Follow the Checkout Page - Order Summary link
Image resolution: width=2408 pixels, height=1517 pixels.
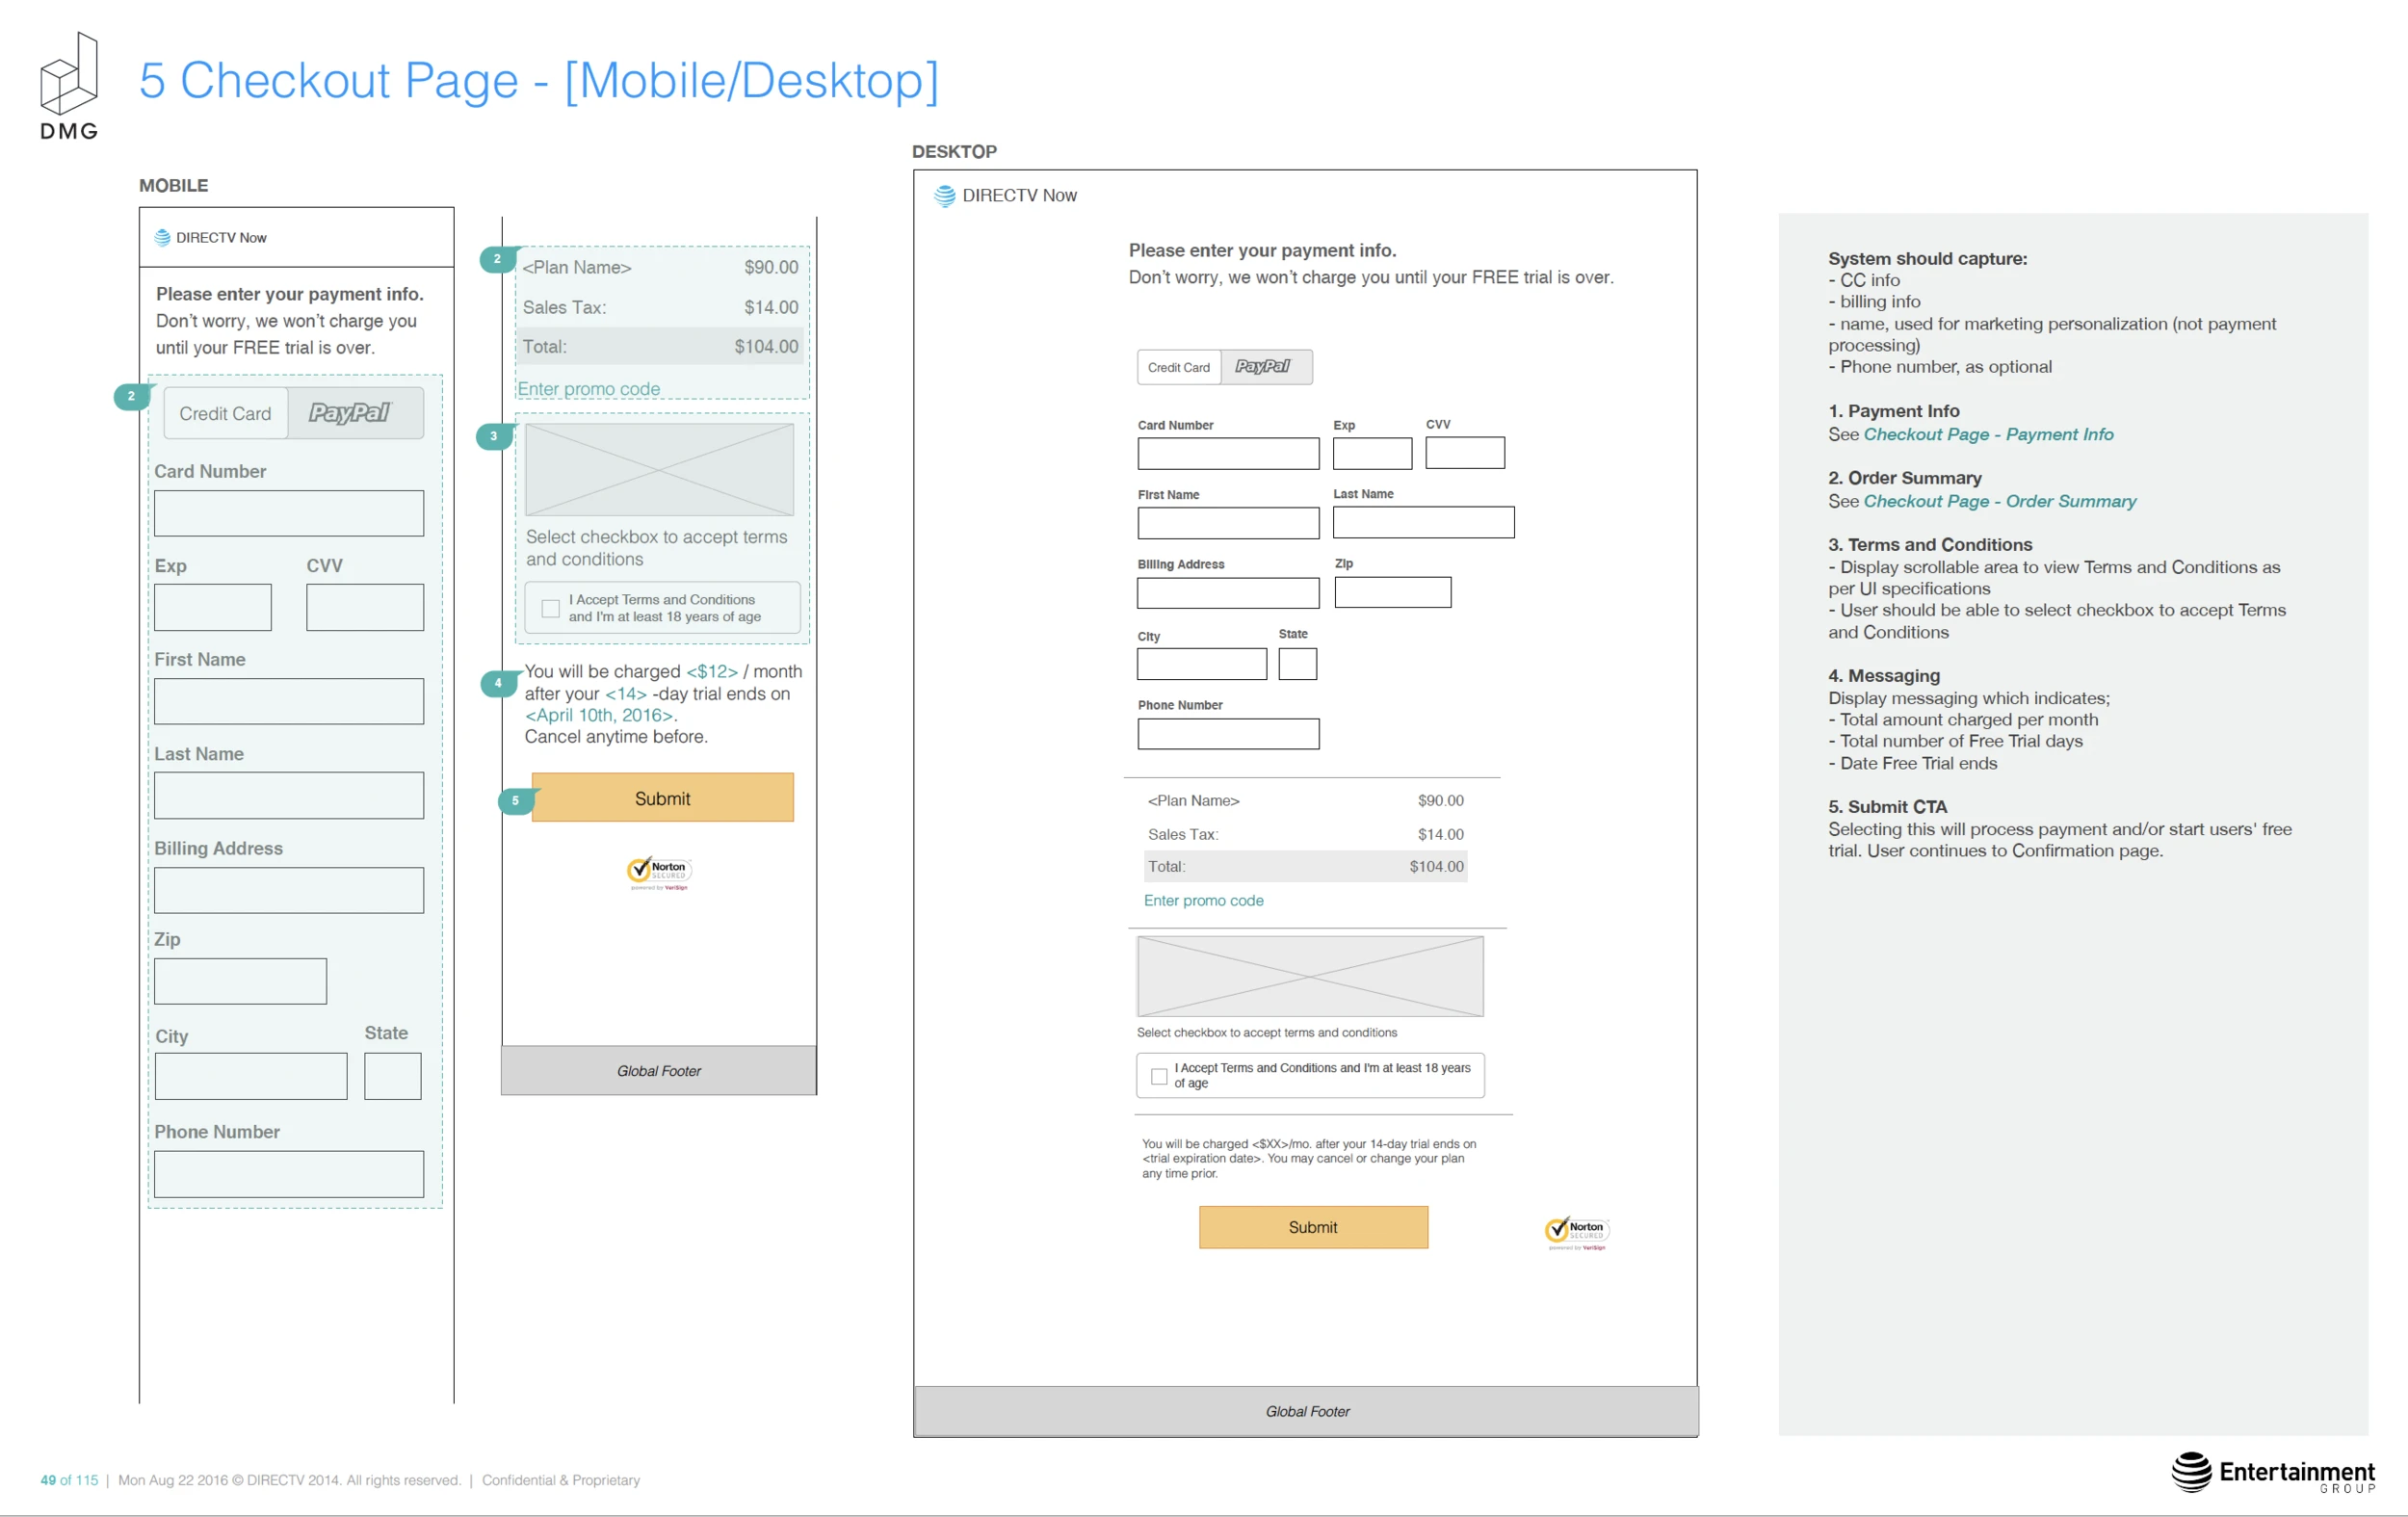click(2000, 502)
